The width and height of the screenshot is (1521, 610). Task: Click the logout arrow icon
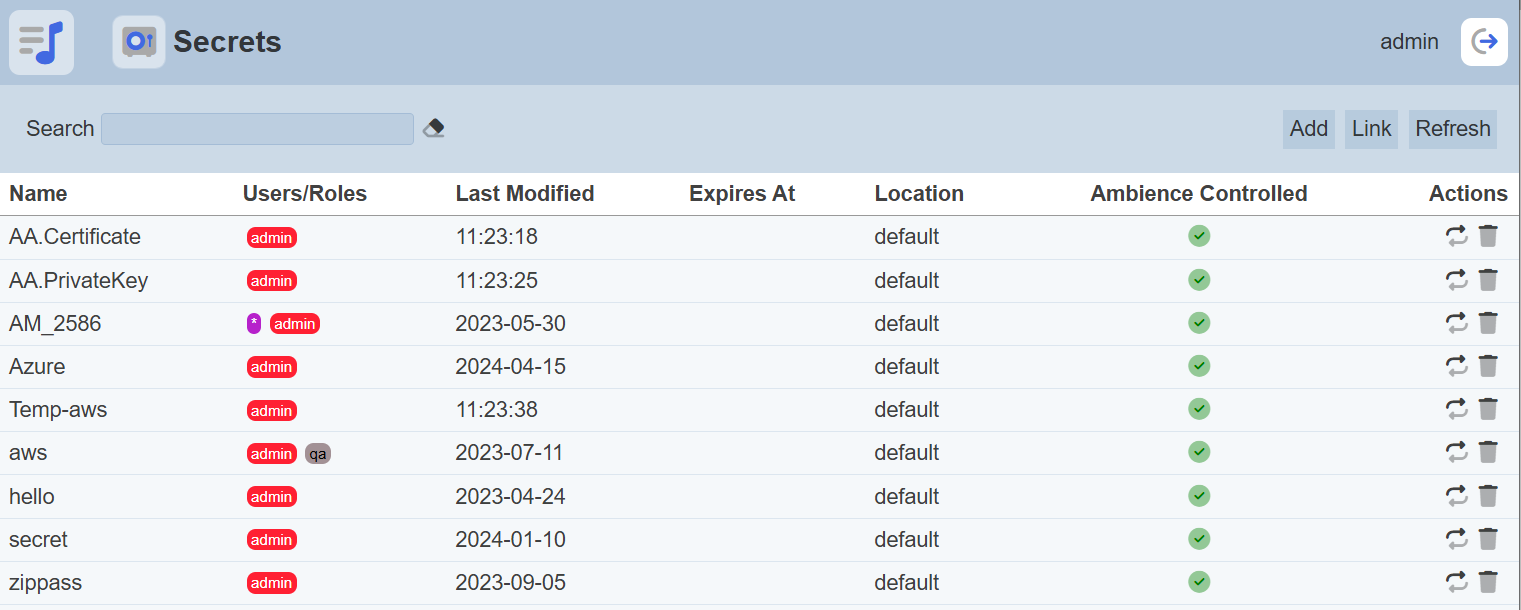[1484, 42]
